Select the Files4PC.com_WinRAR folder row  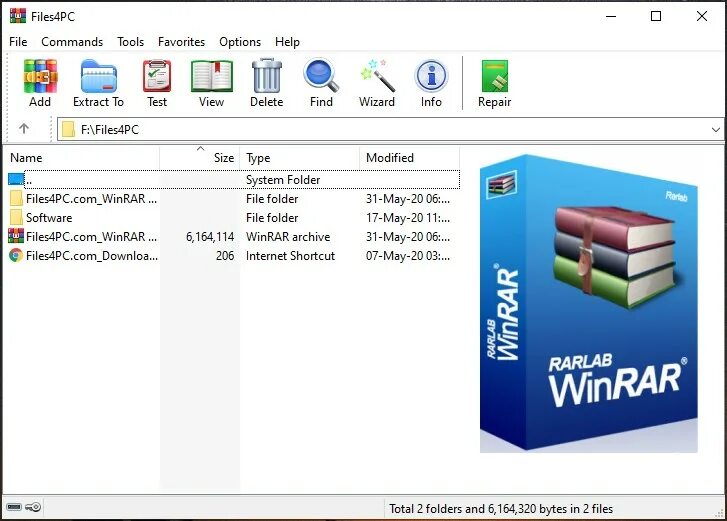[x=232, y=198]
